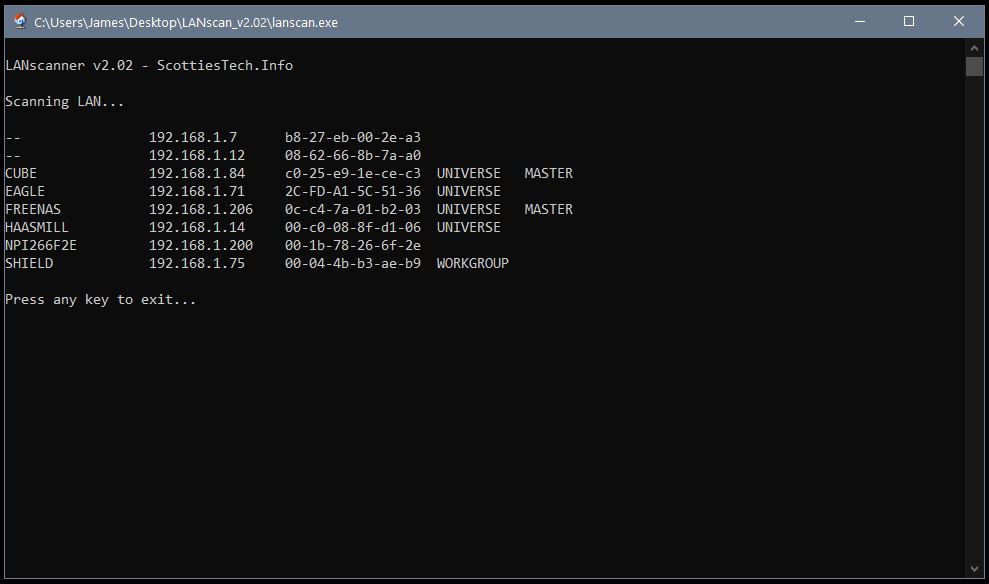
Task: Click the WORKGROUP label for SHIELD
Action: point(472,264)
